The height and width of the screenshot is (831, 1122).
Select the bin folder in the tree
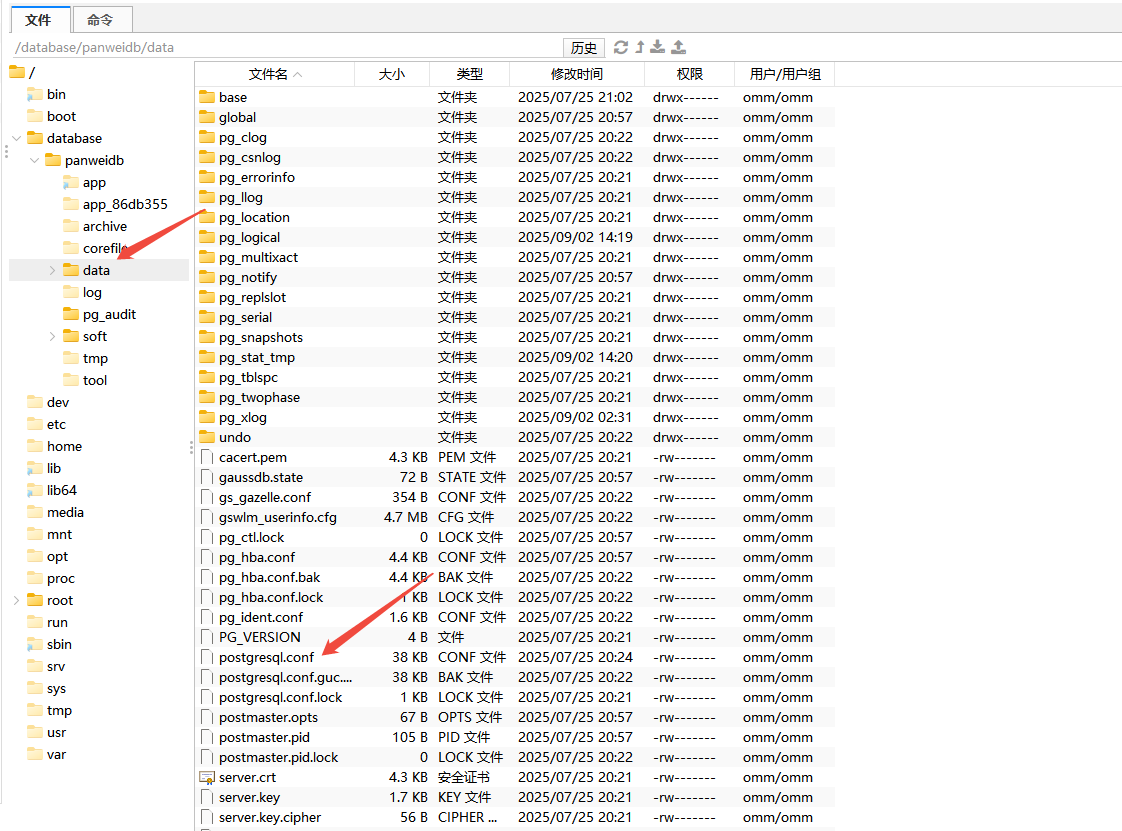[47, 94]
